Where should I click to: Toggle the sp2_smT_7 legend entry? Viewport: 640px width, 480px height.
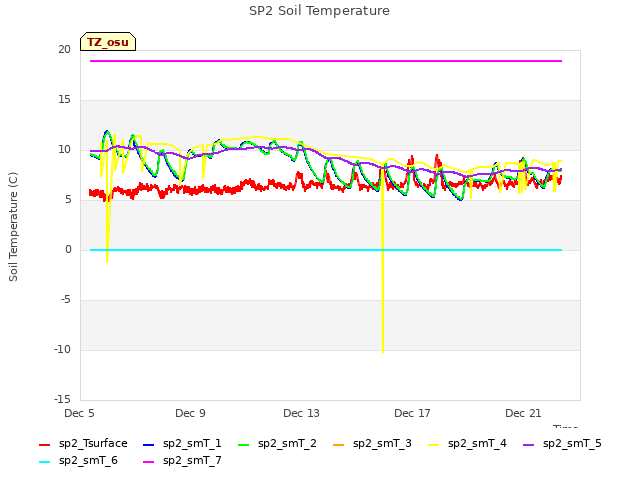[x=182, y=461]
